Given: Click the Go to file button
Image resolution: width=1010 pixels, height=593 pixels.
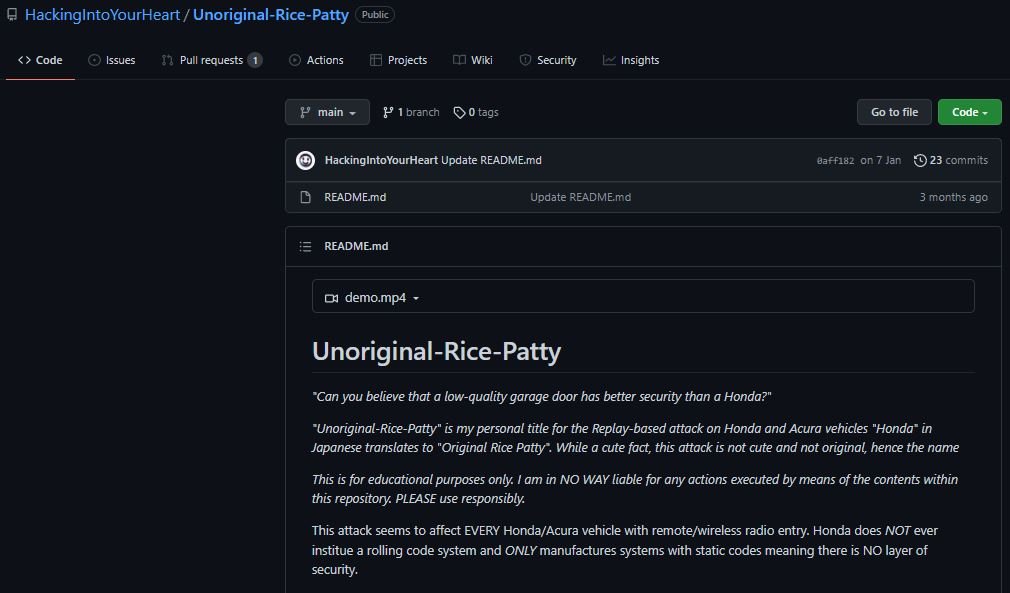Looking at the screenshot, I should pos(894,112).
